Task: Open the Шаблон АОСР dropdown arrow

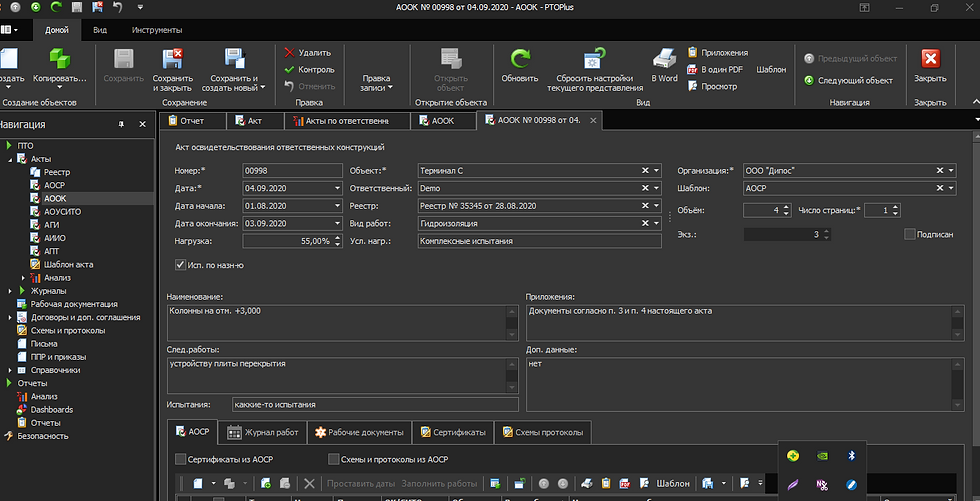Action: point(951,188)
